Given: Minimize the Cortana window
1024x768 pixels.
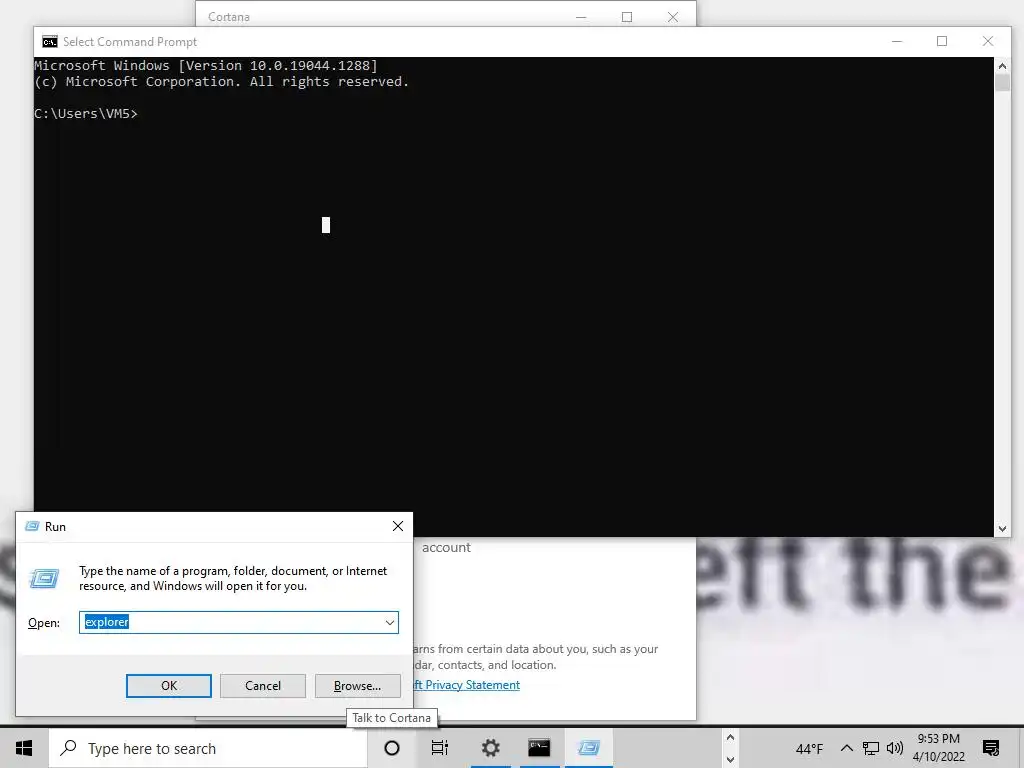Looking at the screenshot, I should 581,17.
